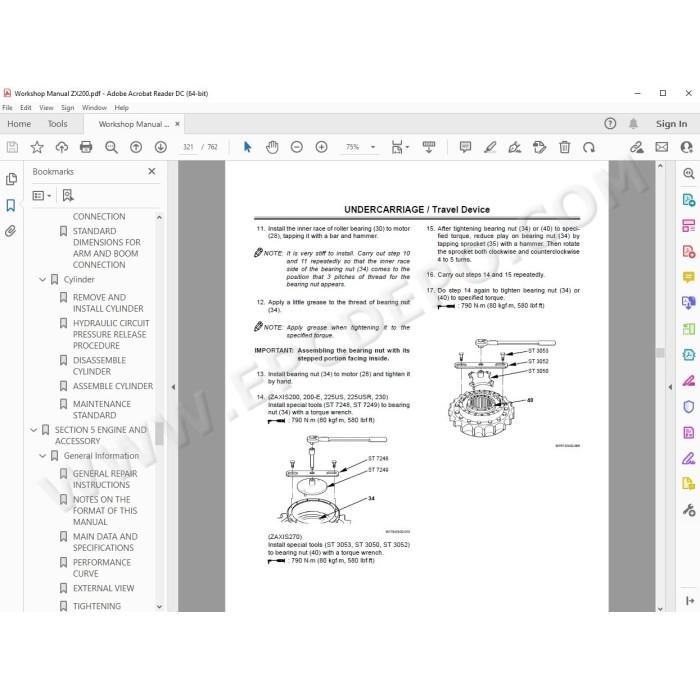Click the bookmarks list scrollbar thumb
Screen dimensions: 700x700
tap(159, 434)
